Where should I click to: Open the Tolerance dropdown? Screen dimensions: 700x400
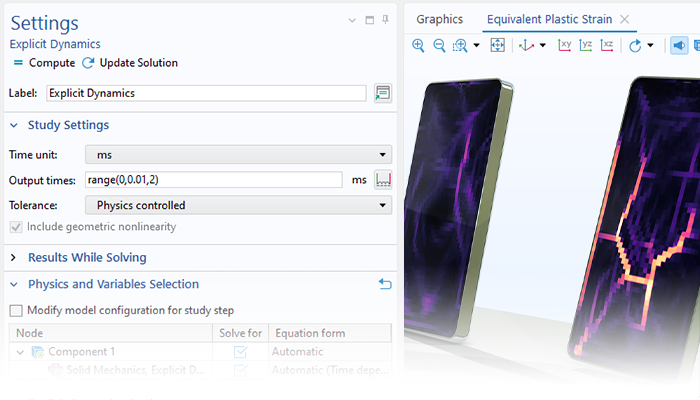238,205
